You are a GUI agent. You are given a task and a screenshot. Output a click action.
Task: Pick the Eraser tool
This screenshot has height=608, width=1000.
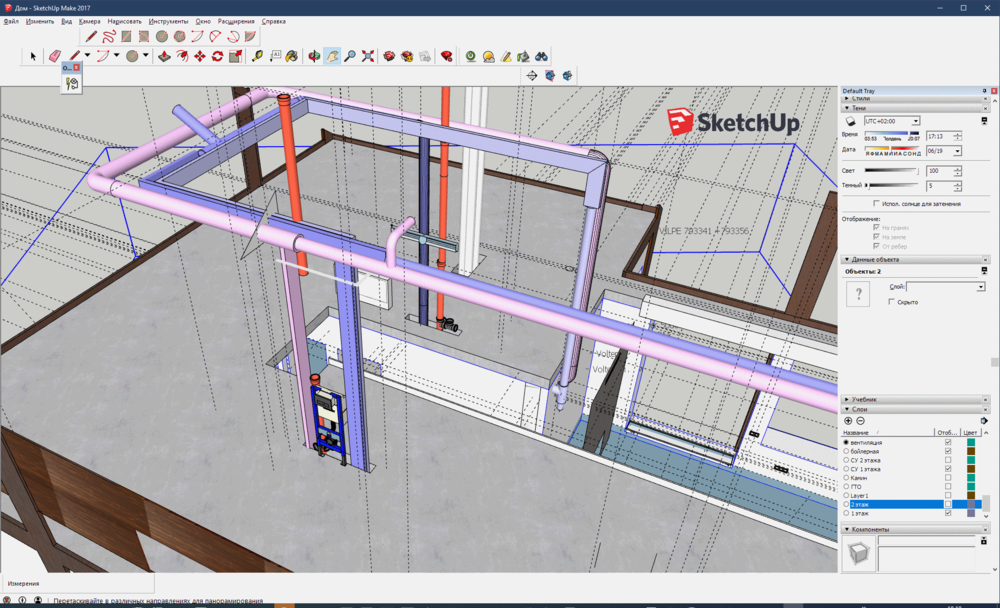pos(55,56)
